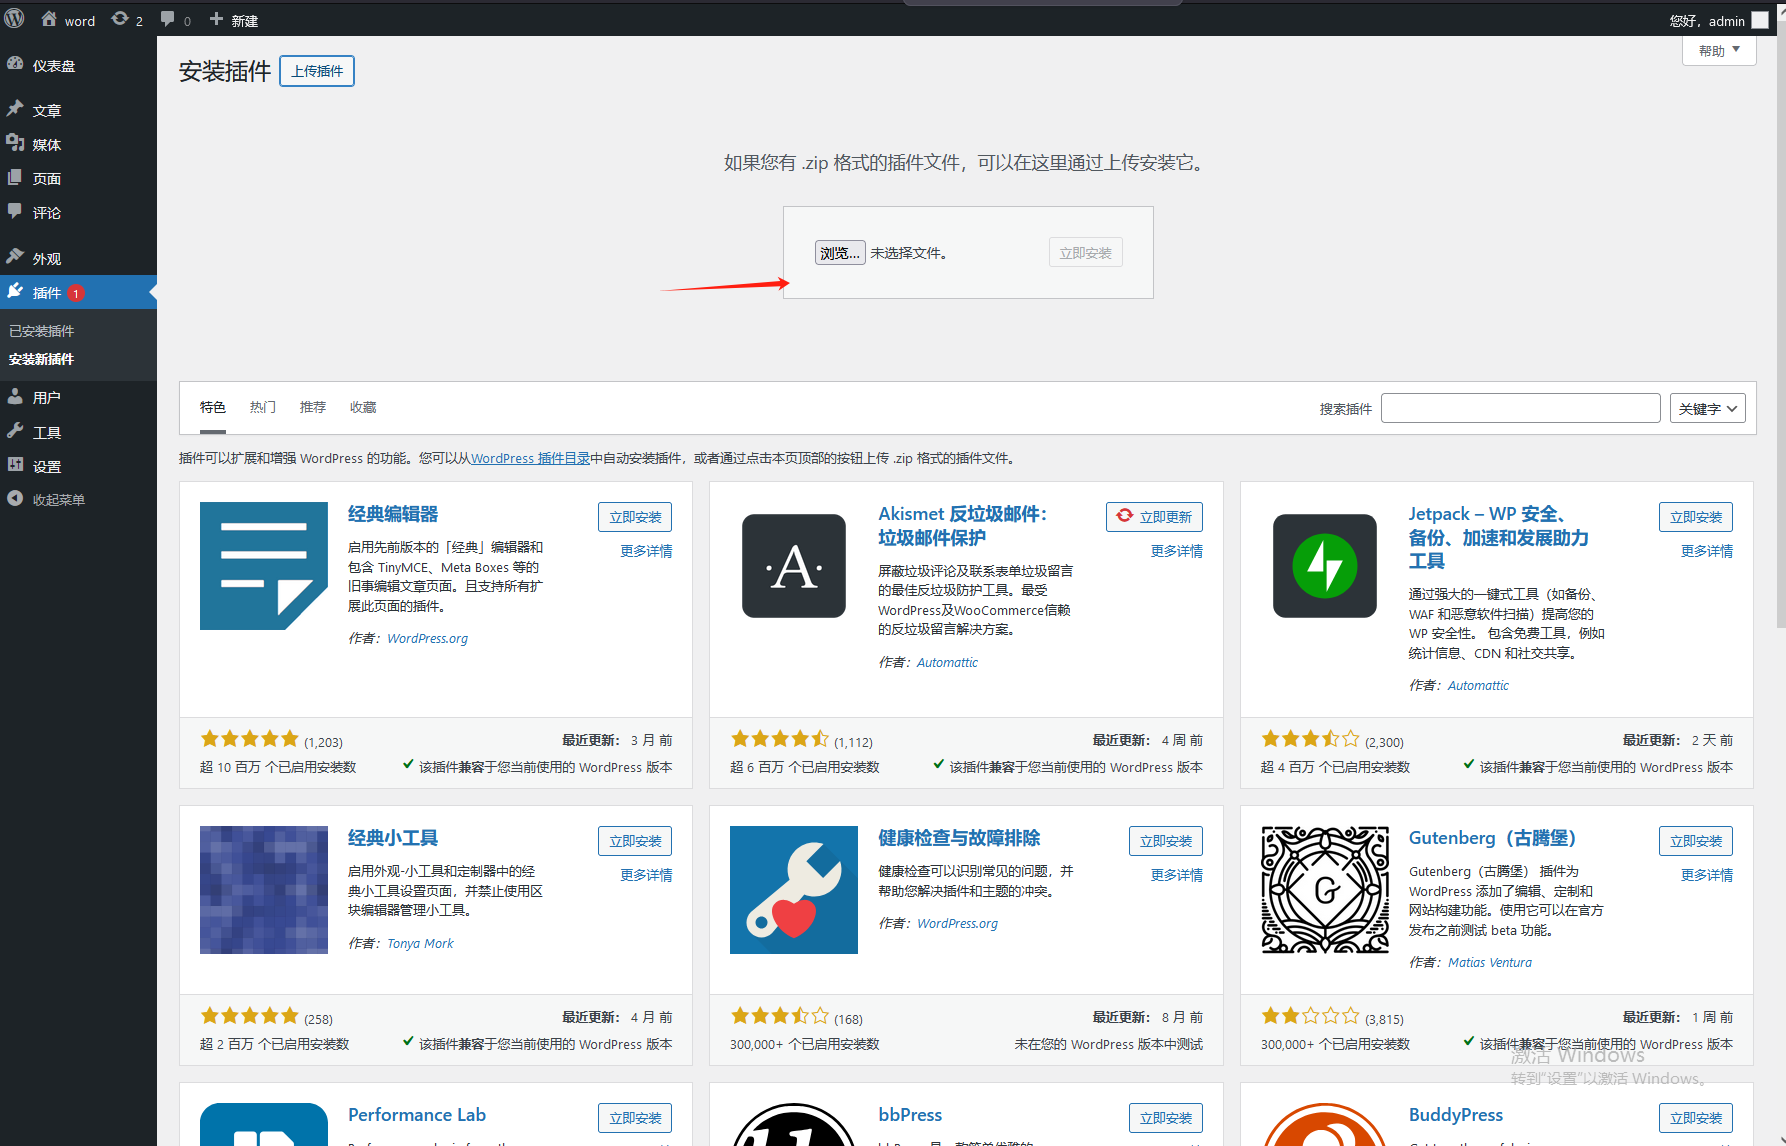Collapse sidebar with 收起菜单 arrow icon
Viewport: 1786px width, 1146px height.
point(15,498)
